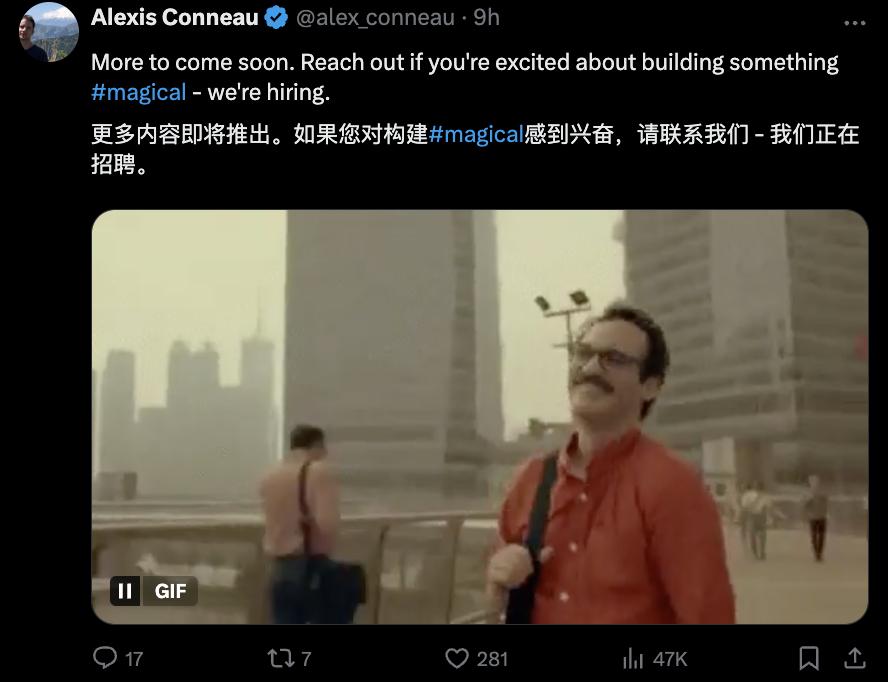
Task: Click the 17 replies count
Action: pyautogui.click(x=134, y=659)
